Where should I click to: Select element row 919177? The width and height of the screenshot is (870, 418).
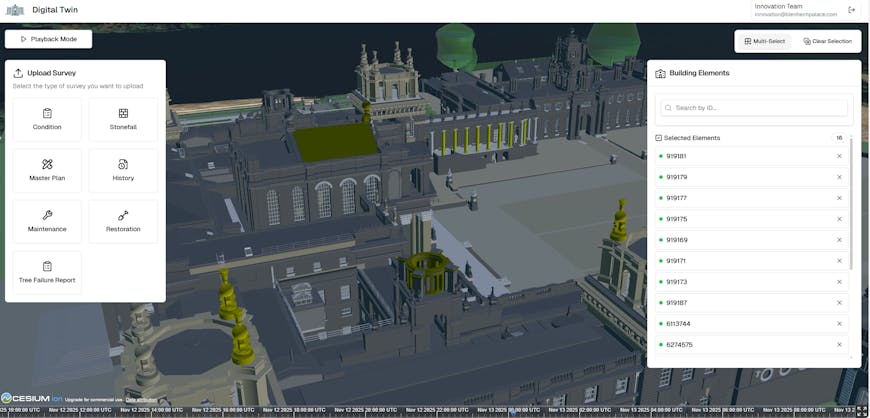coord(751,198)
